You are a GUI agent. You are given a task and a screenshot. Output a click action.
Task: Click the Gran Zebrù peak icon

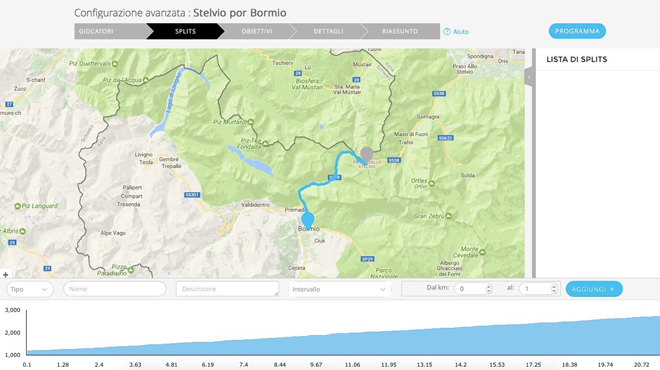click(449, 216)
